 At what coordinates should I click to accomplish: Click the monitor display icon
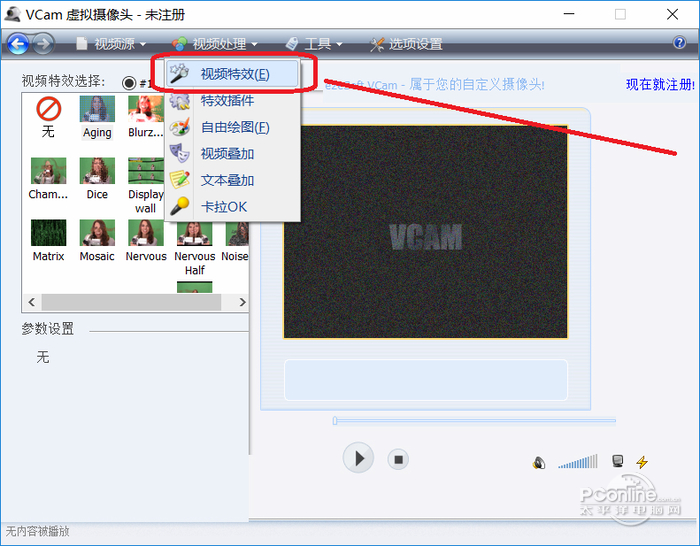617,461
